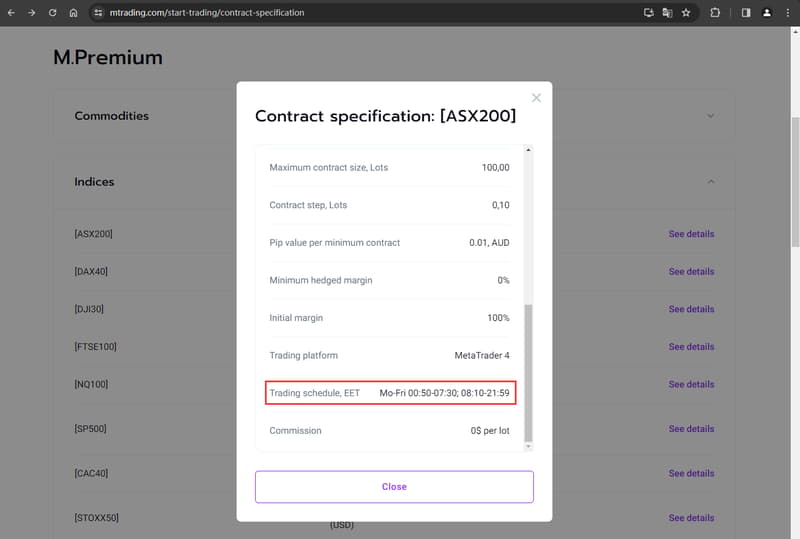800x539 pixels.
Task: Select the [NQ100] index row label
Action: click(91, 384)
